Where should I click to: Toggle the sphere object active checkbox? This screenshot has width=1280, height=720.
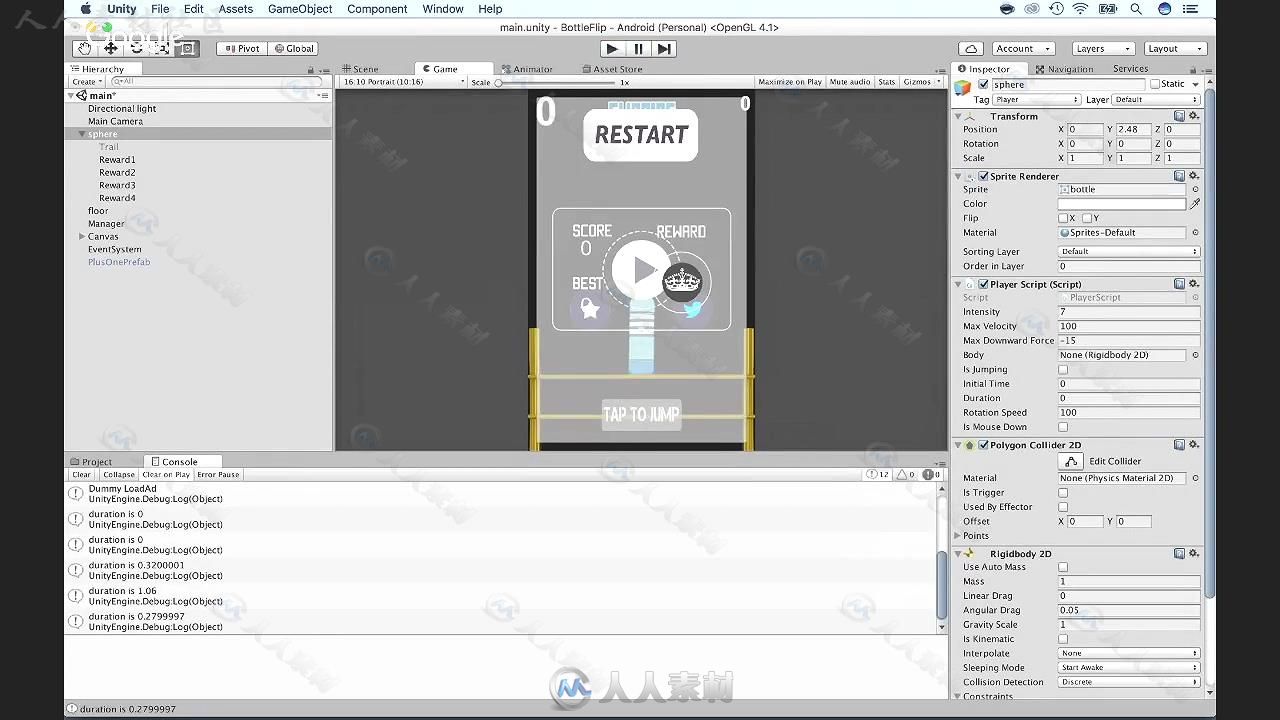click(983, 85)
